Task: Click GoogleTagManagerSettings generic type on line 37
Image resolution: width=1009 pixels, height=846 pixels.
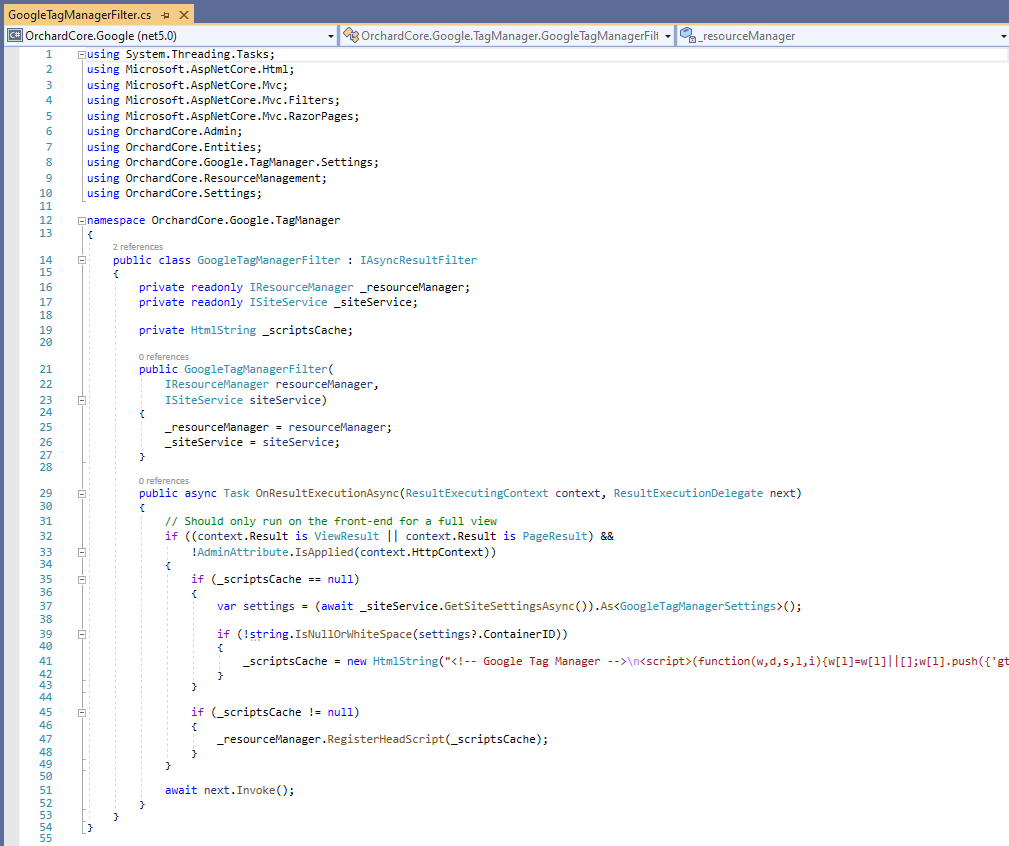Action: pos(698,606)
